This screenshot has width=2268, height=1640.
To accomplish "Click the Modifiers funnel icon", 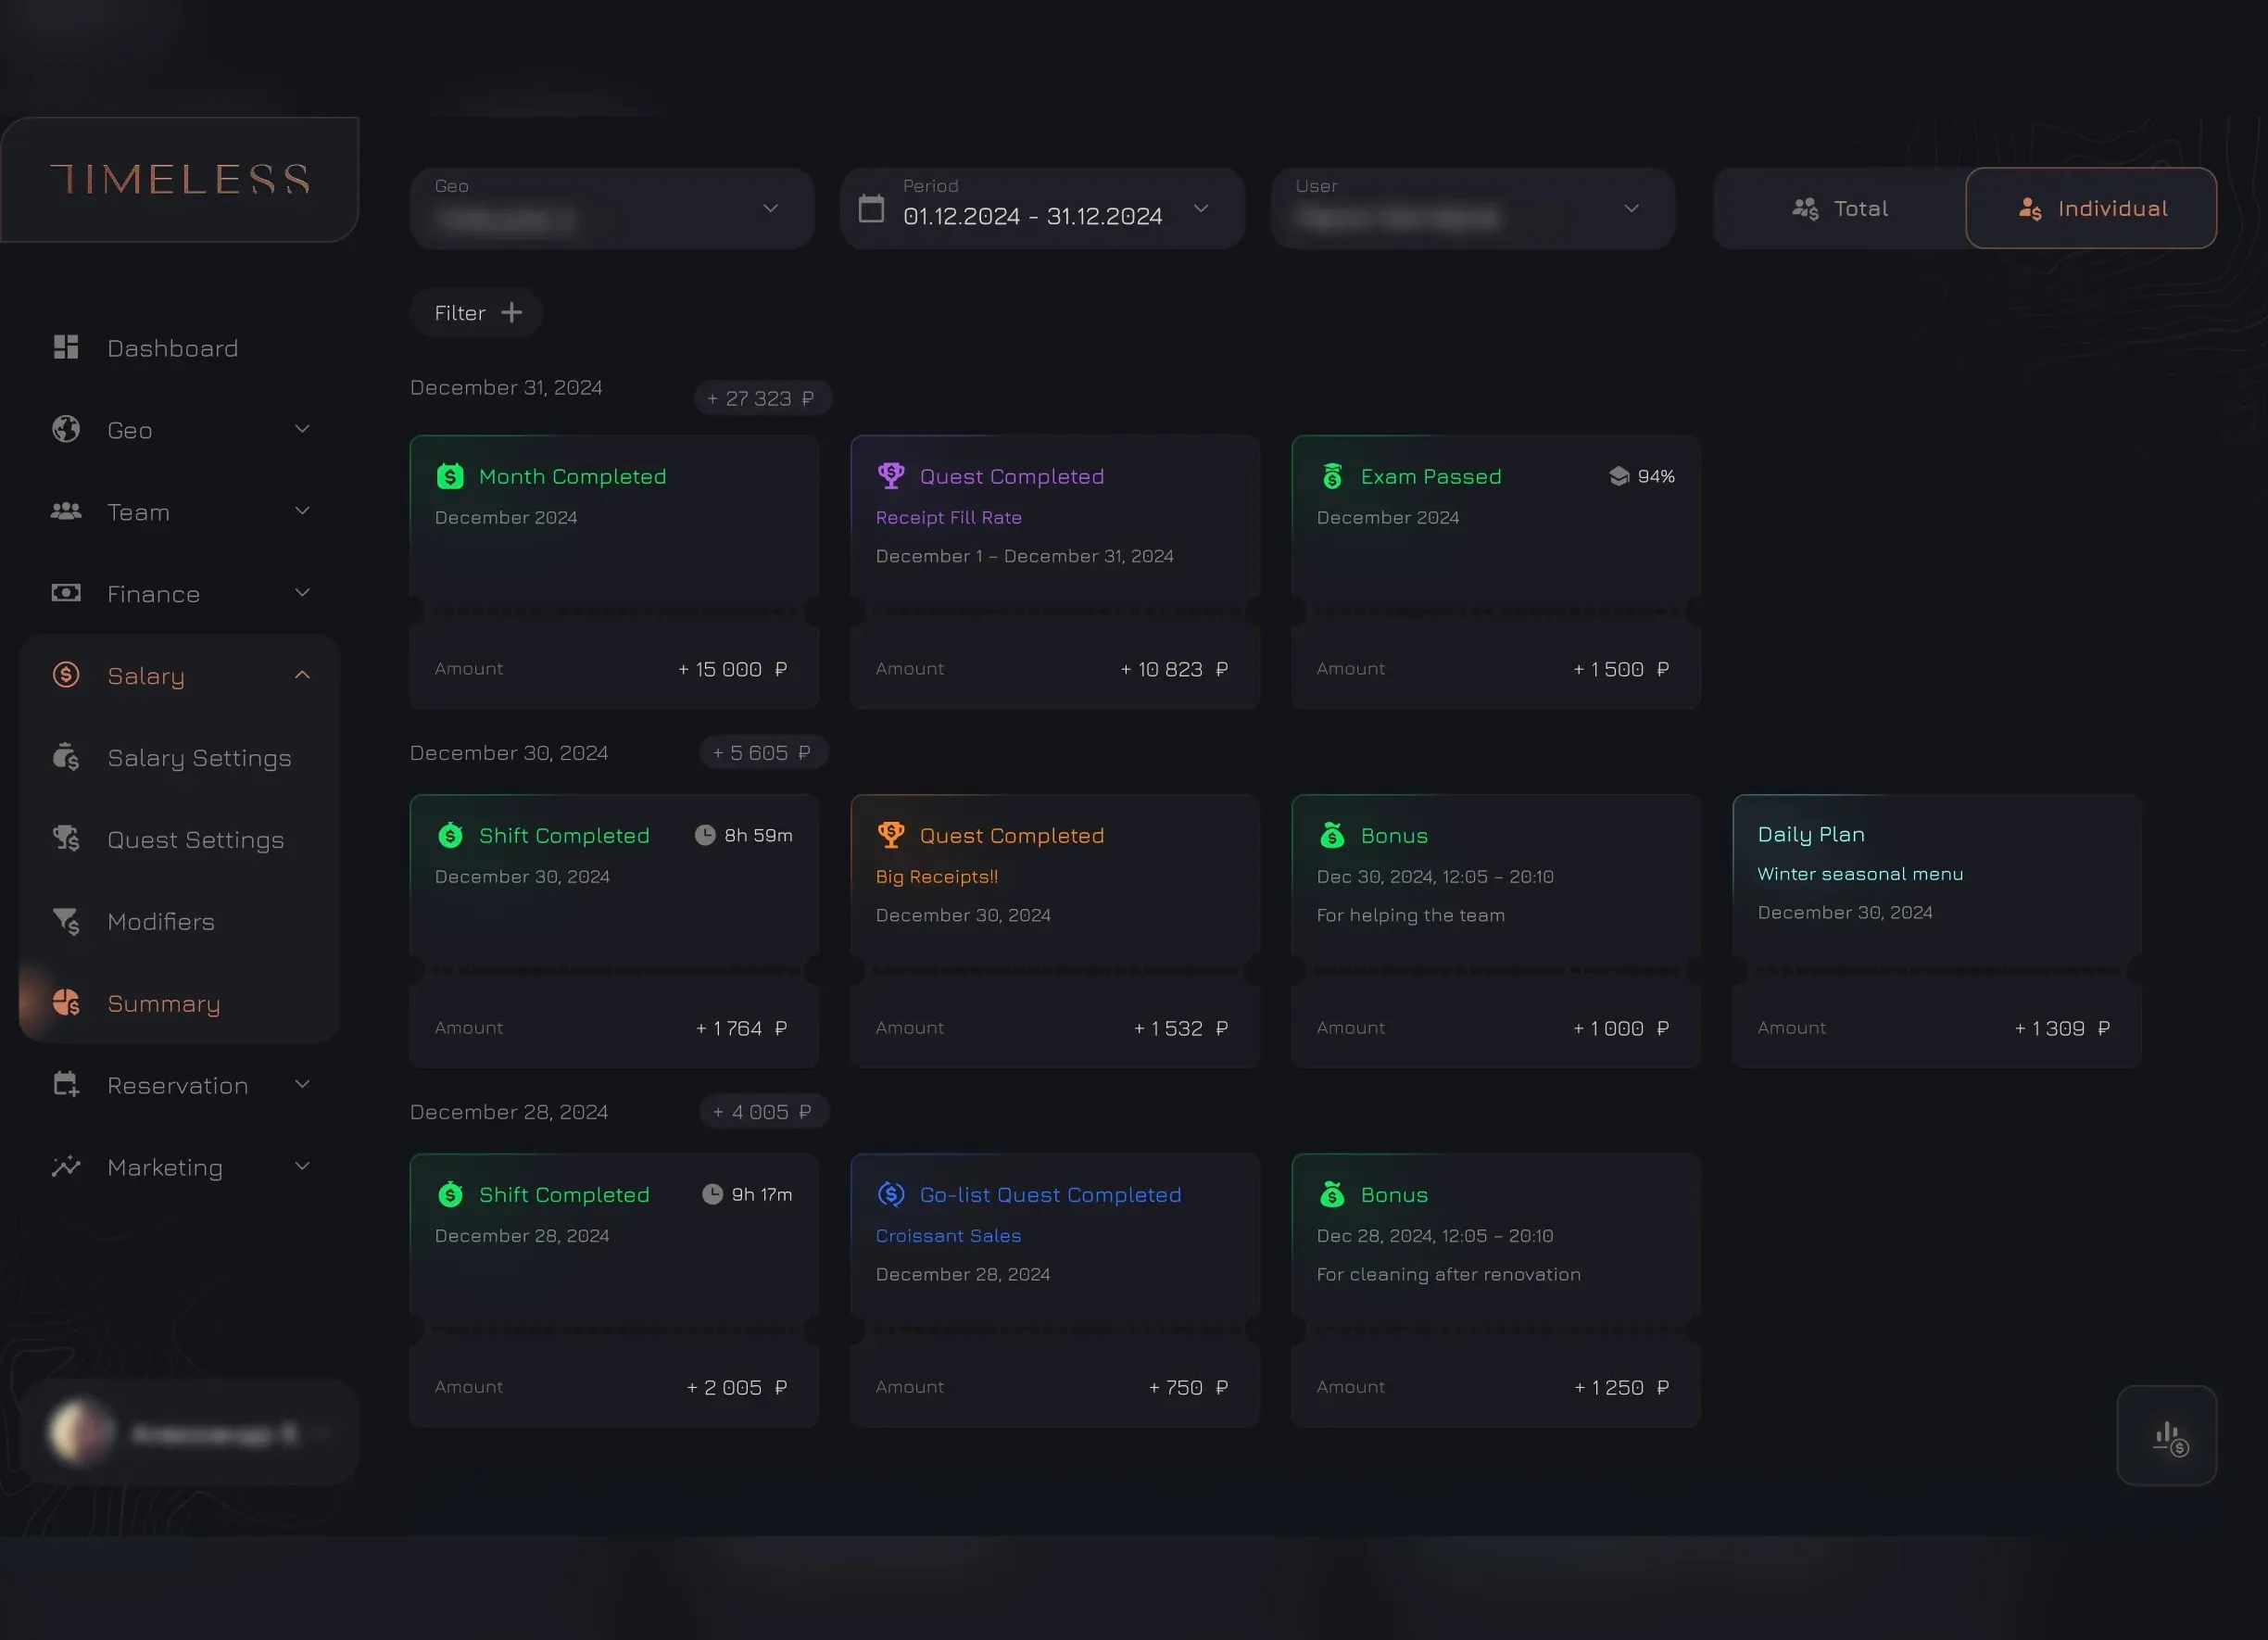I will tap(66, 920).
